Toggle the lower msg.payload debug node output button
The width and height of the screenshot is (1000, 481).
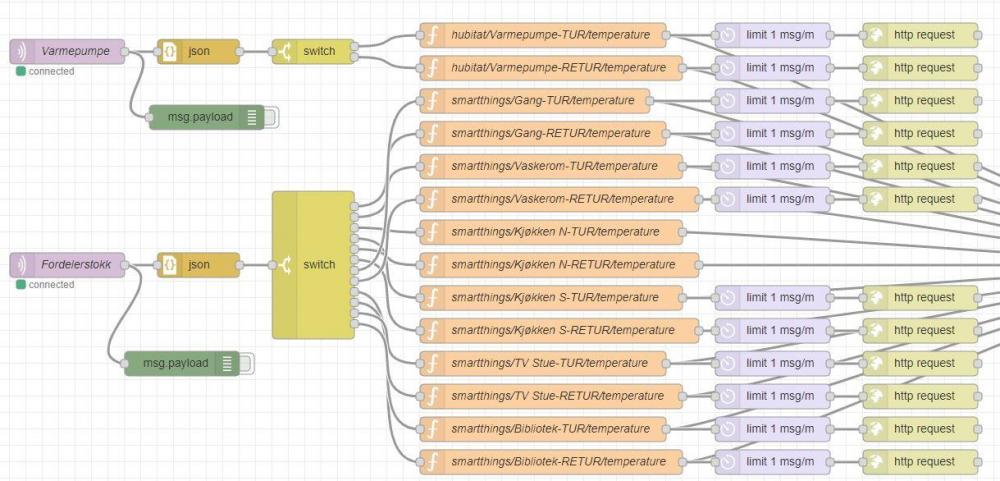click(246, 363)
